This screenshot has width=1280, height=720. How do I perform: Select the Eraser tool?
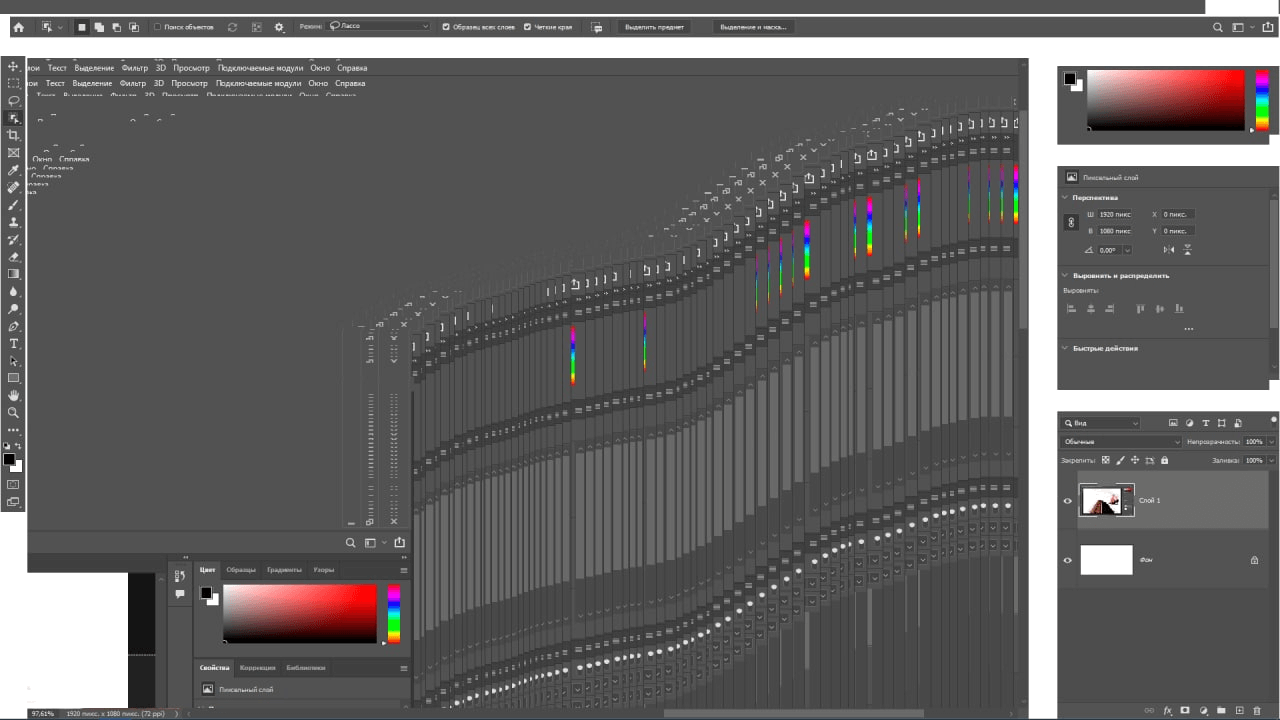coord(13,256)
